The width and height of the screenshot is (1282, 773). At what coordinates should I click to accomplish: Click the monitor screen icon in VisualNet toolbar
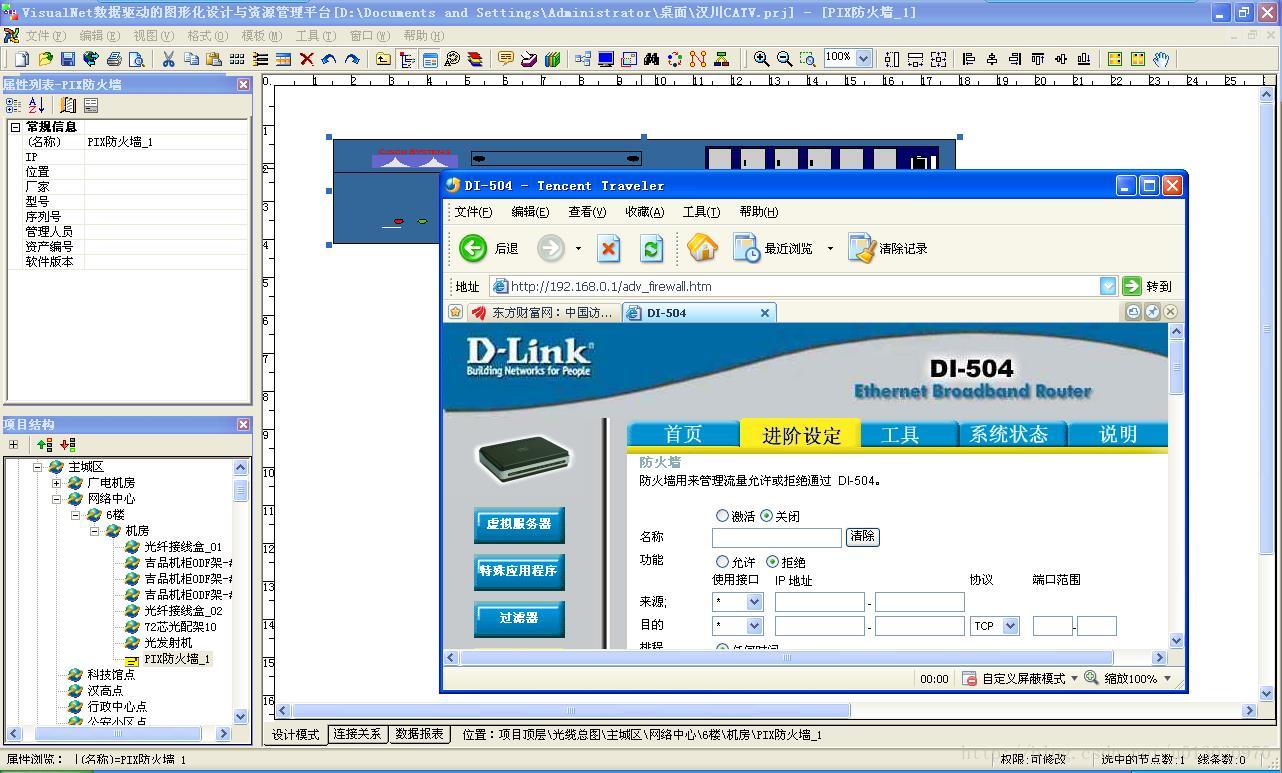tap(606, 59)
